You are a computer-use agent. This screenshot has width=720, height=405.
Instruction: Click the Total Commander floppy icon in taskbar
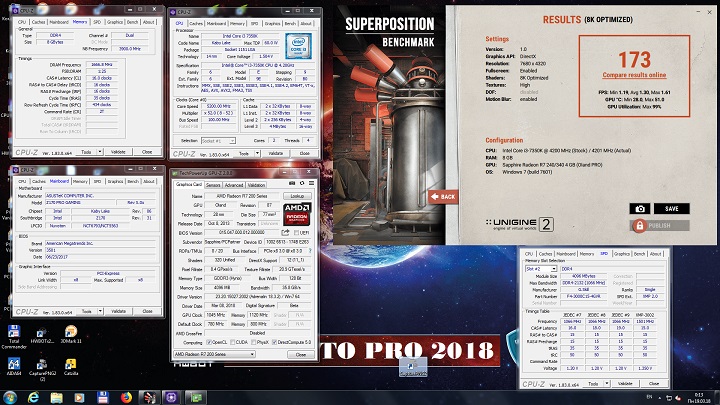coord(102,397)
